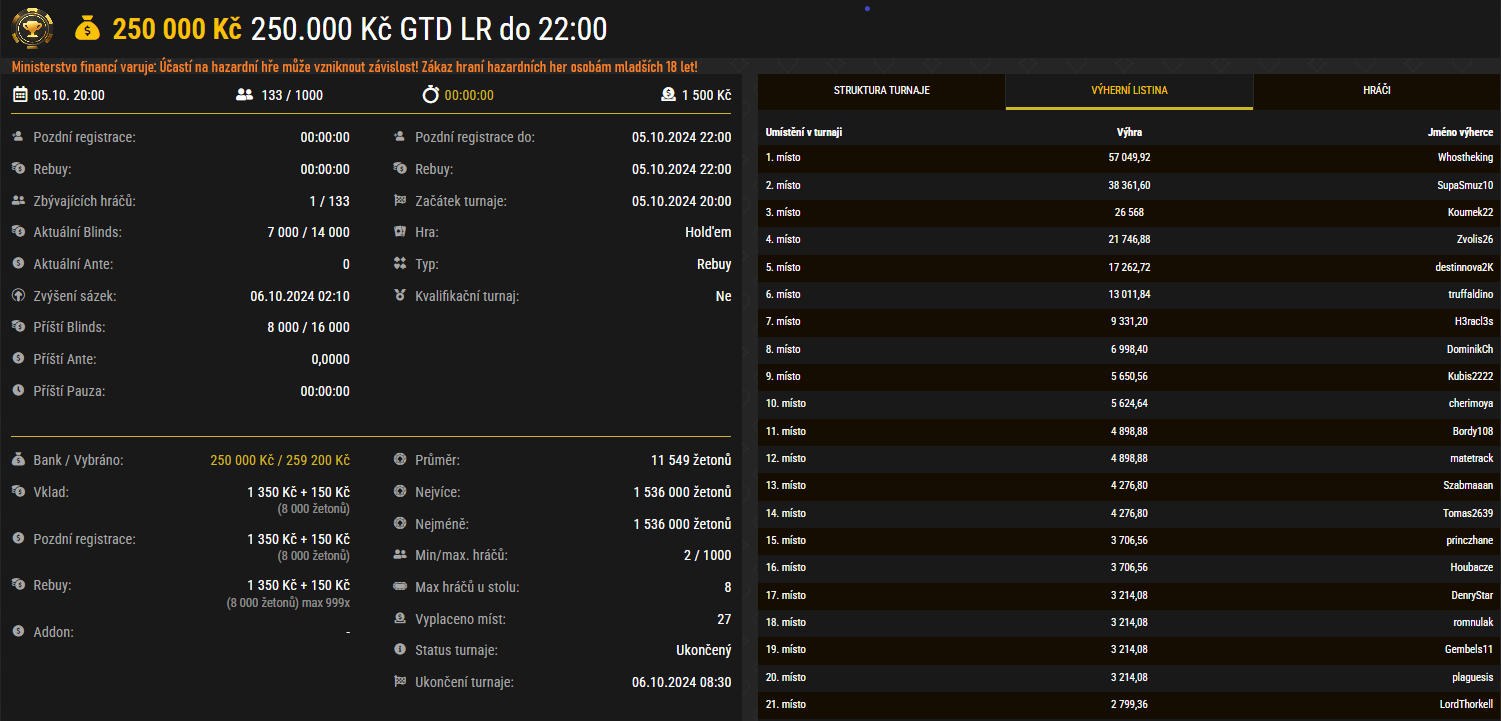The width and height of the screenshot is (1501, 721).
Task: Click the icon beside Vyplaceno míst
Action: coord(400,619)
